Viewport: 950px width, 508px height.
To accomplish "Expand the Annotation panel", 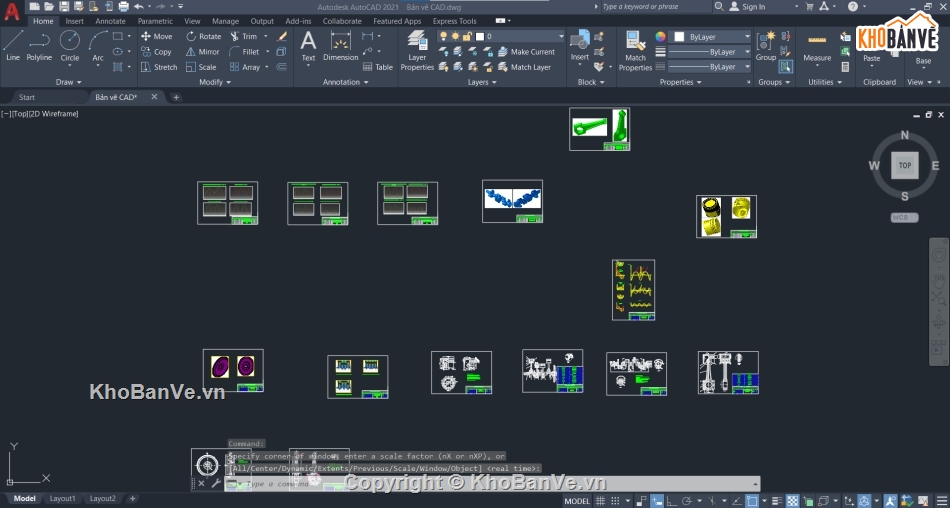I will pos(345,82).
